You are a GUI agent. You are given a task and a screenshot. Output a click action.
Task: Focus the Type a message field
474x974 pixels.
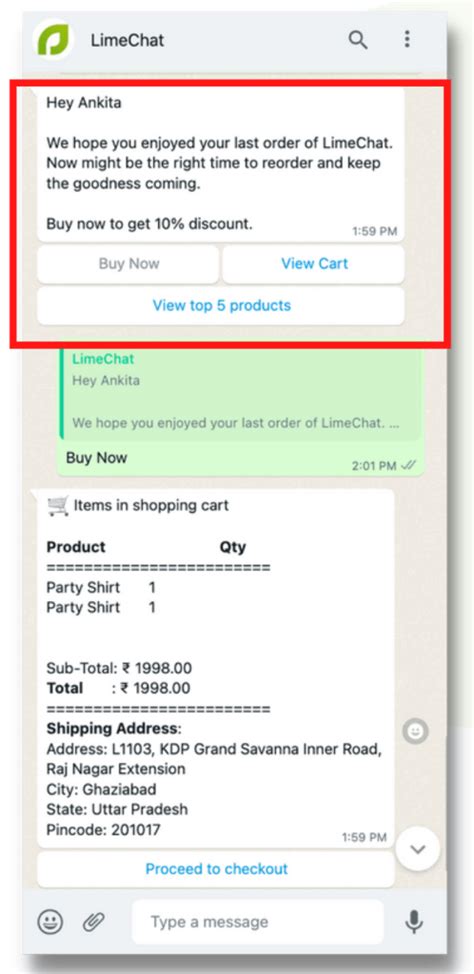click(257, 922)
